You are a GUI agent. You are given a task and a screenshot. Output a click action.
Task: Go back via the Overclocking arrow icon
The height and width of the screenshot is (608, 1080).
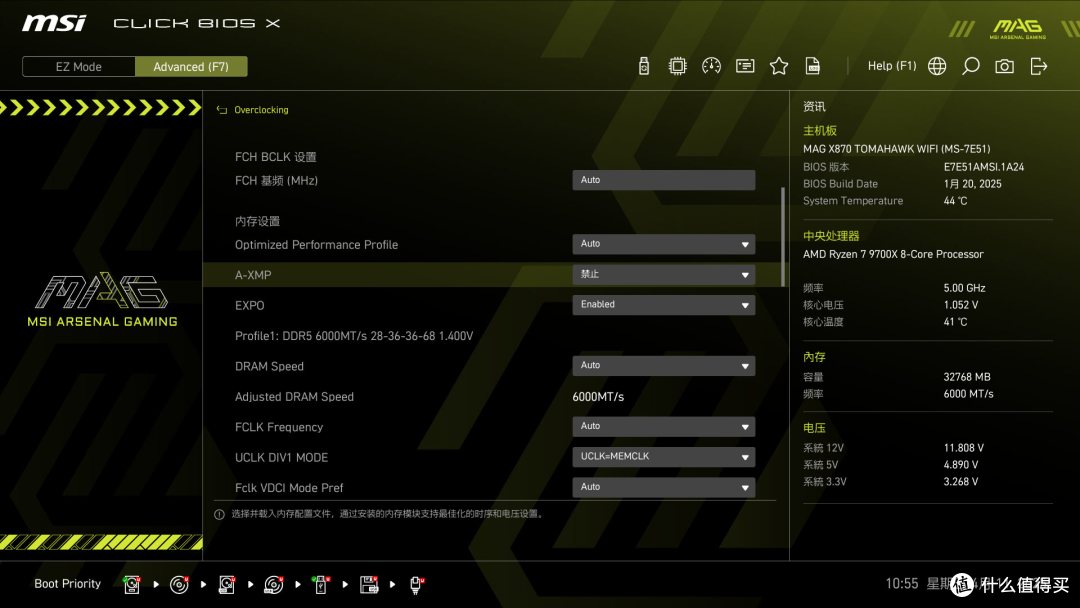click(x=222, y=109)
